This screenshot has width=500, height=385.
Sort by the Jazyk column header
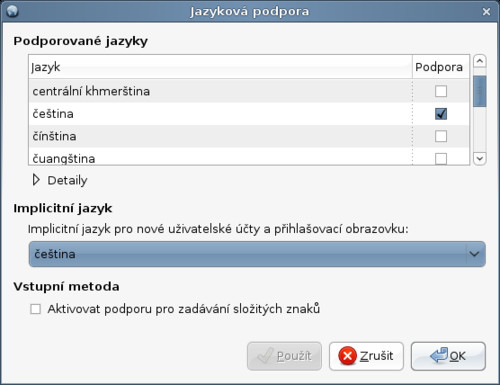pos(220,67)
